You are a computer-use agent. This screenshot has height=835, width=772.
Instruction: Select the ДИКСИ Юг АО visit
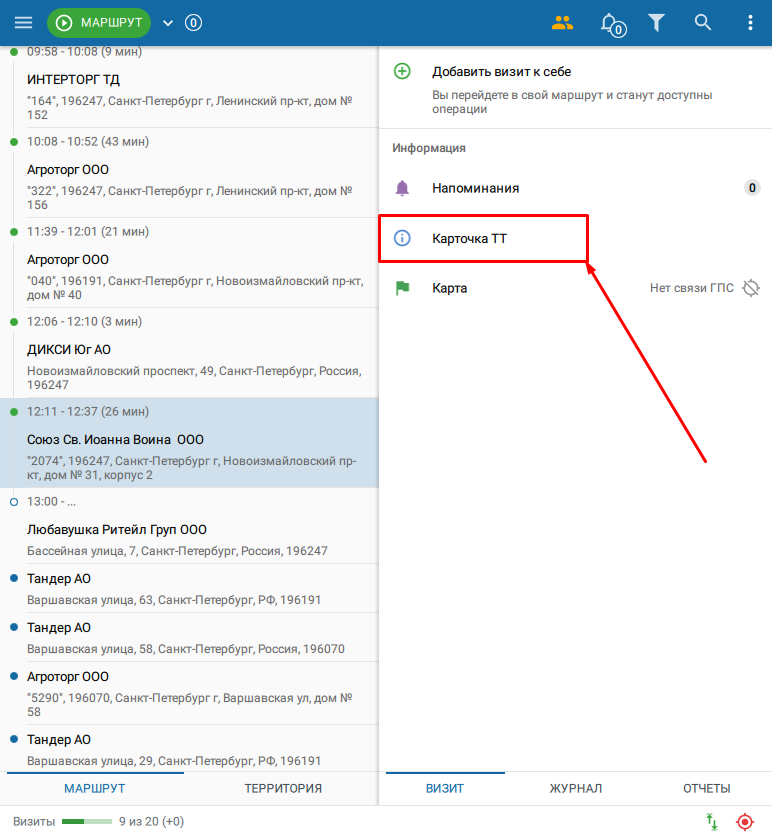coord(189,353)
